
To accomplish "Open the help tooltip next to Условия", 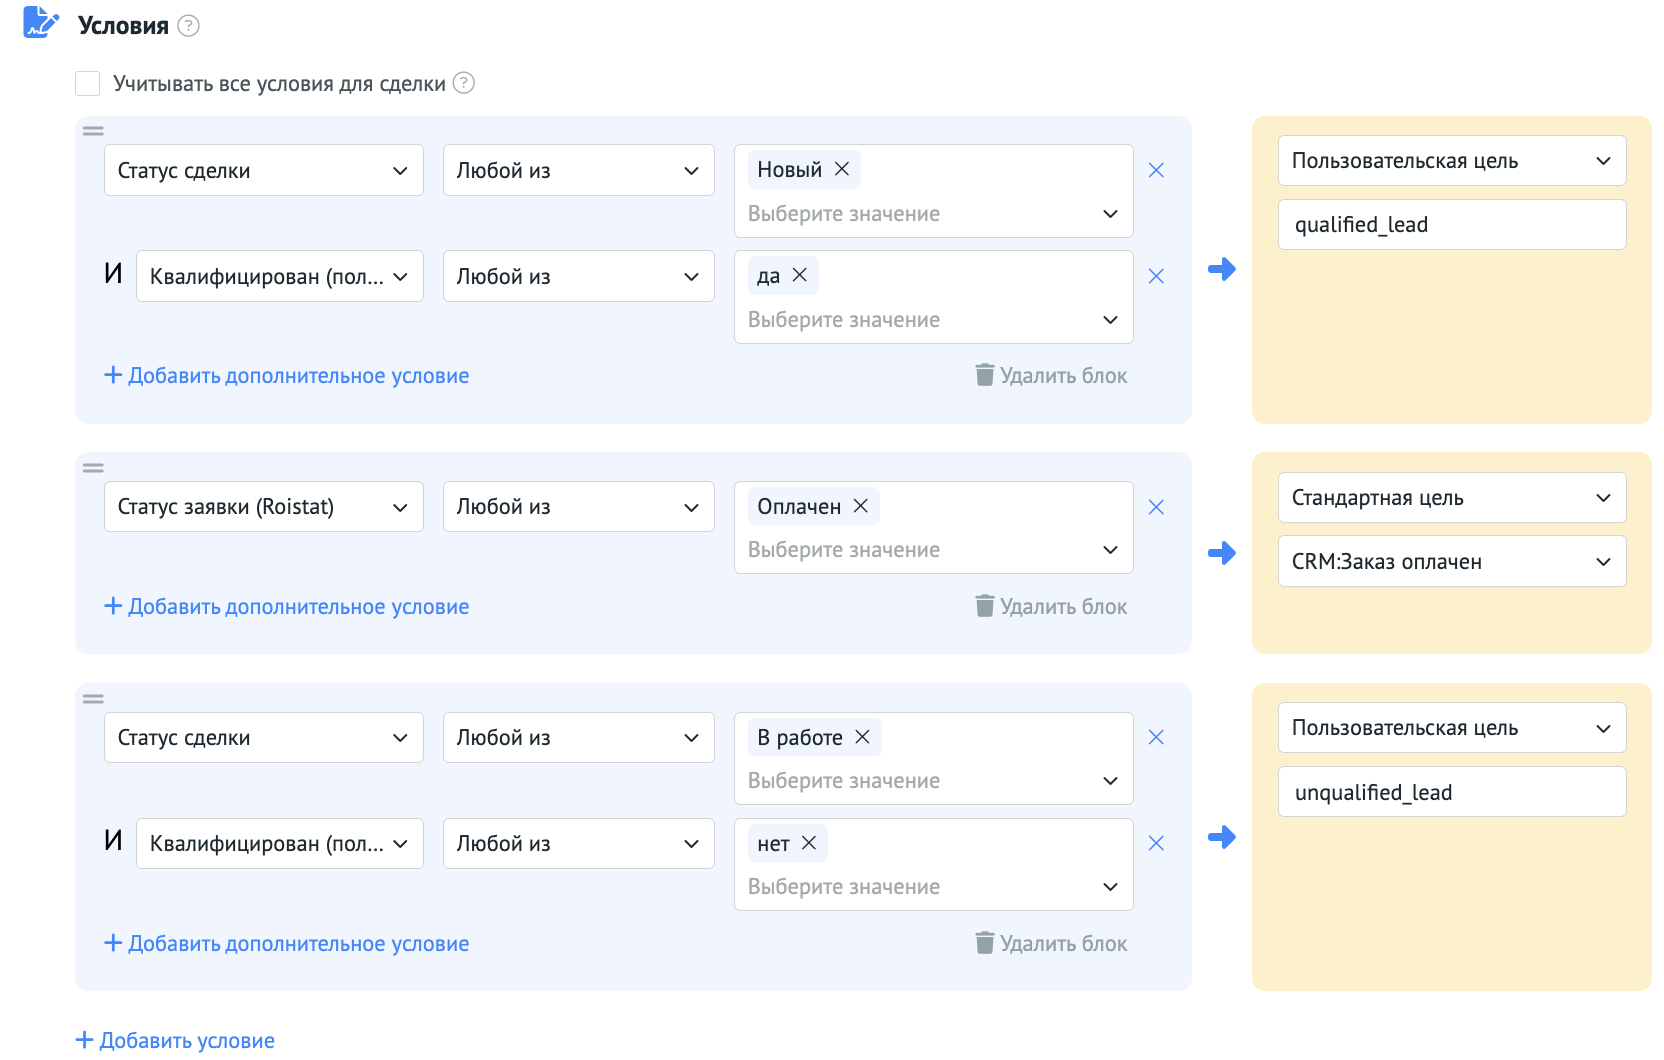I will (x=188, y=26).
